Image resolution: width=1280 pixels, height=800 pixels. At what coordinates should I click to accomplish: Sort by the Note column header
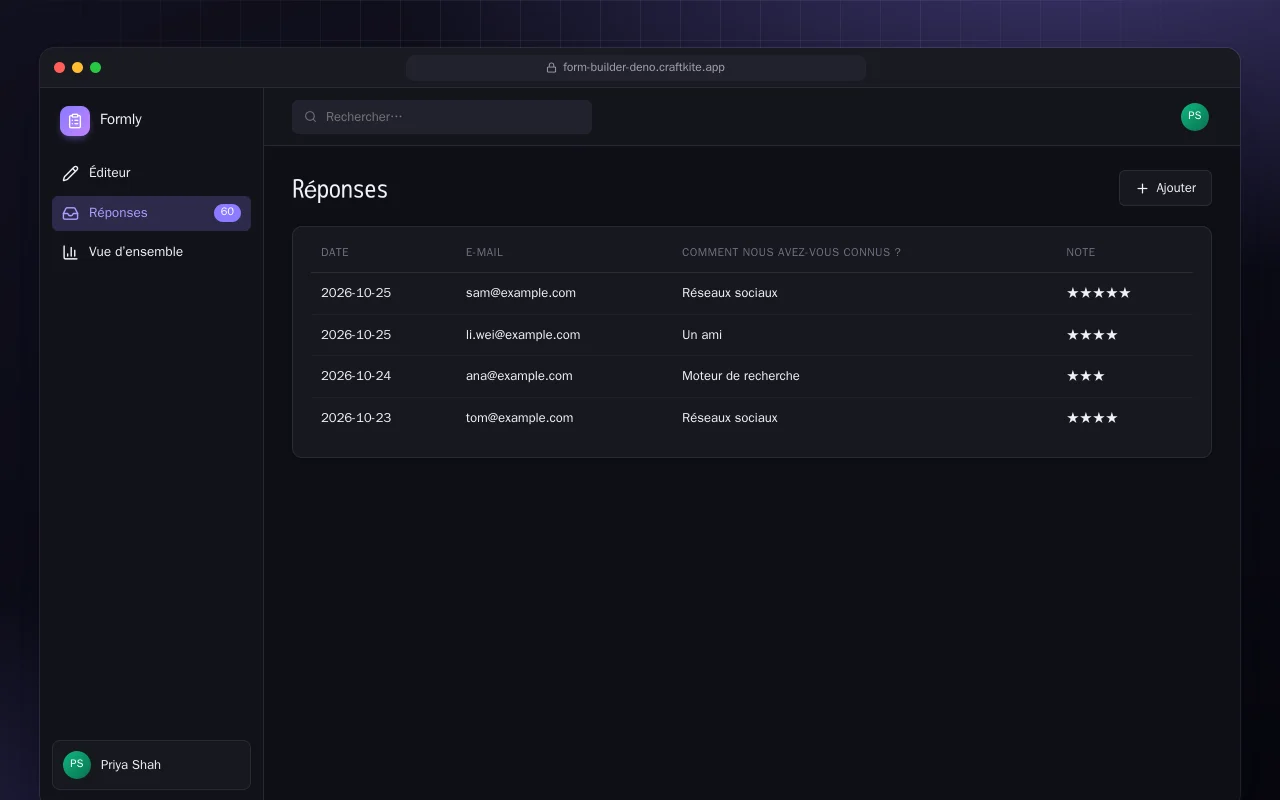[1081, 253]
